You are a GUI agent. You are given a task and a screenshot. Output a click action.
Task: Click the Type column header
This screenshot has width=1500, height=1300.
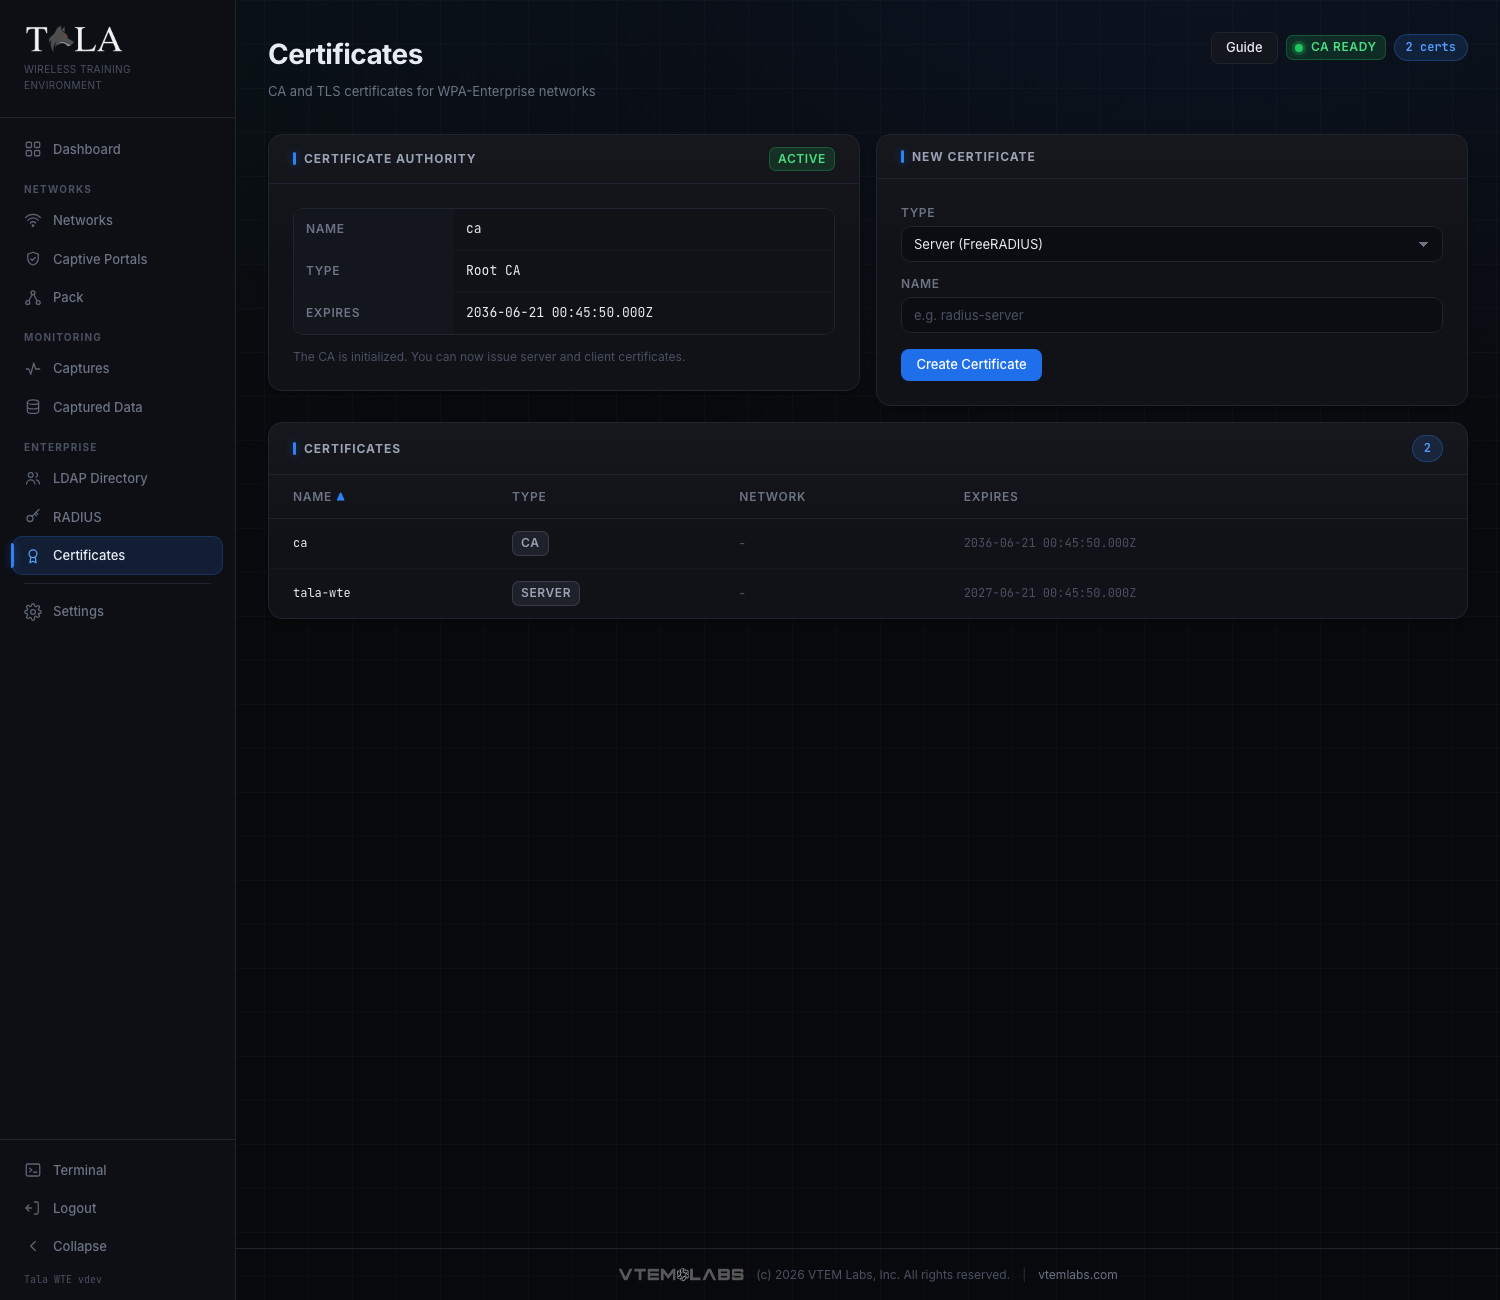(x=529, y=497)
